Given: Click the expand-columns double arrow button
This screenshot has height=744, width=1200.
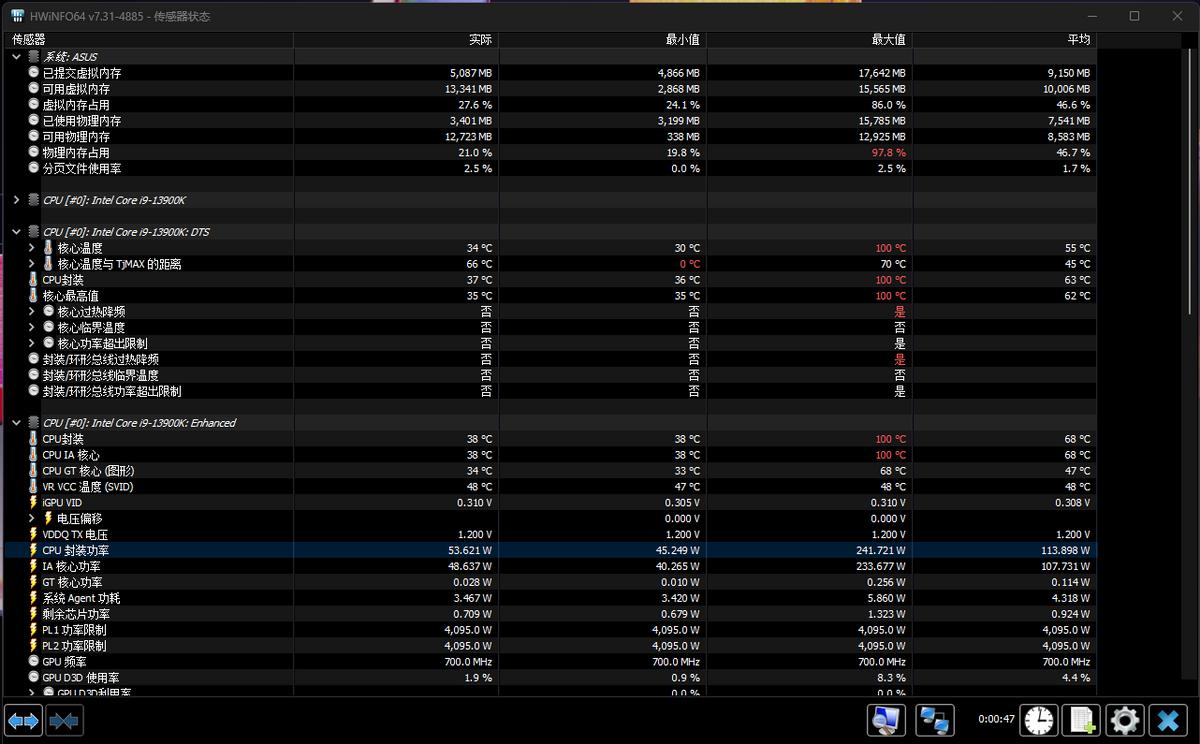Looking at the screenshot, I should coord(23,719).
